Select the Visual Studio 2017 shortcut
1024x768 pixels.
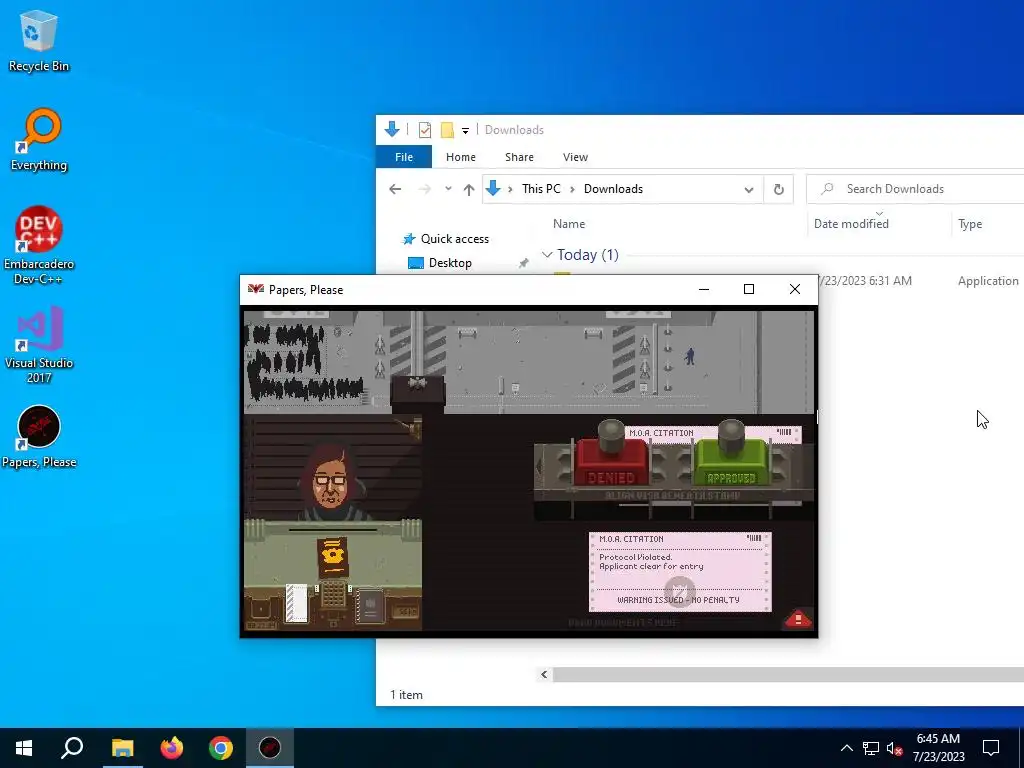[39, 345]
